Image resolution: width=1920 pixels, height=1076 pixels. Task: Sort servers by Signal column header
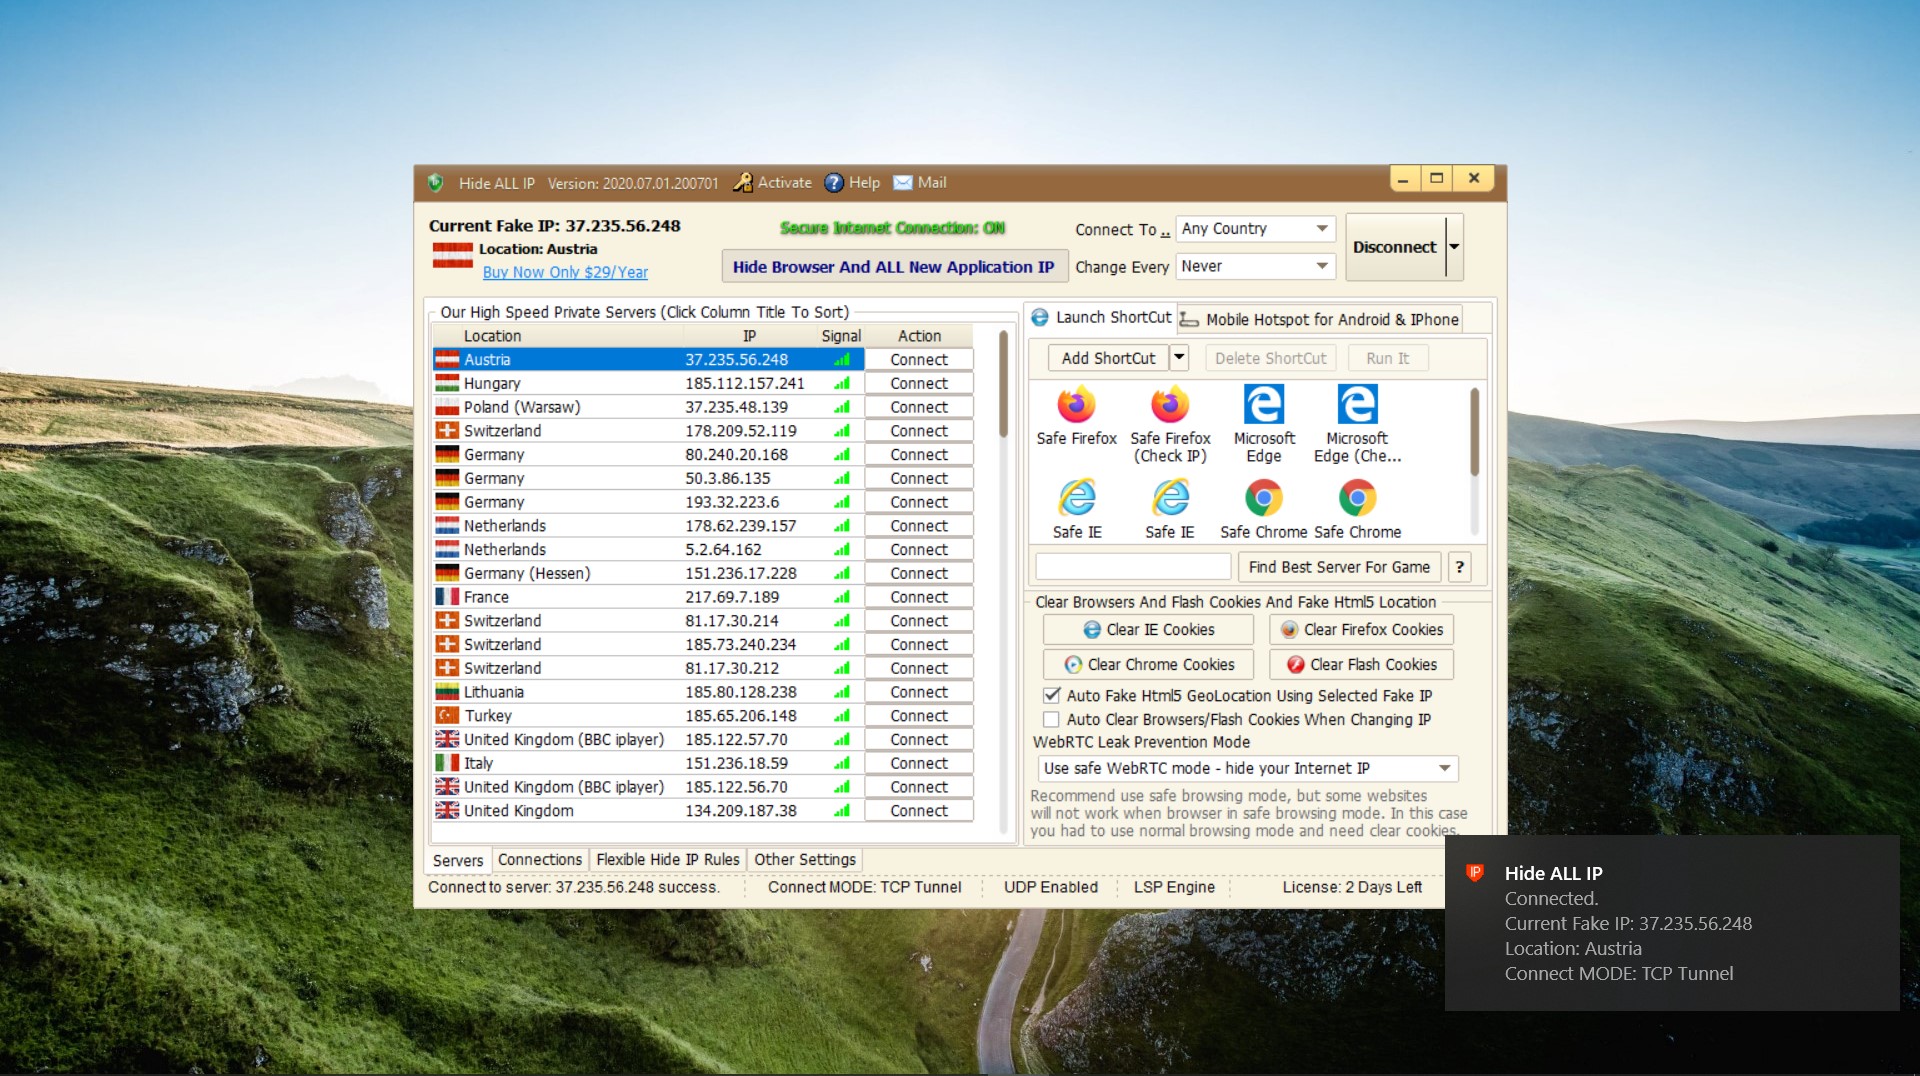coord(841,336)
